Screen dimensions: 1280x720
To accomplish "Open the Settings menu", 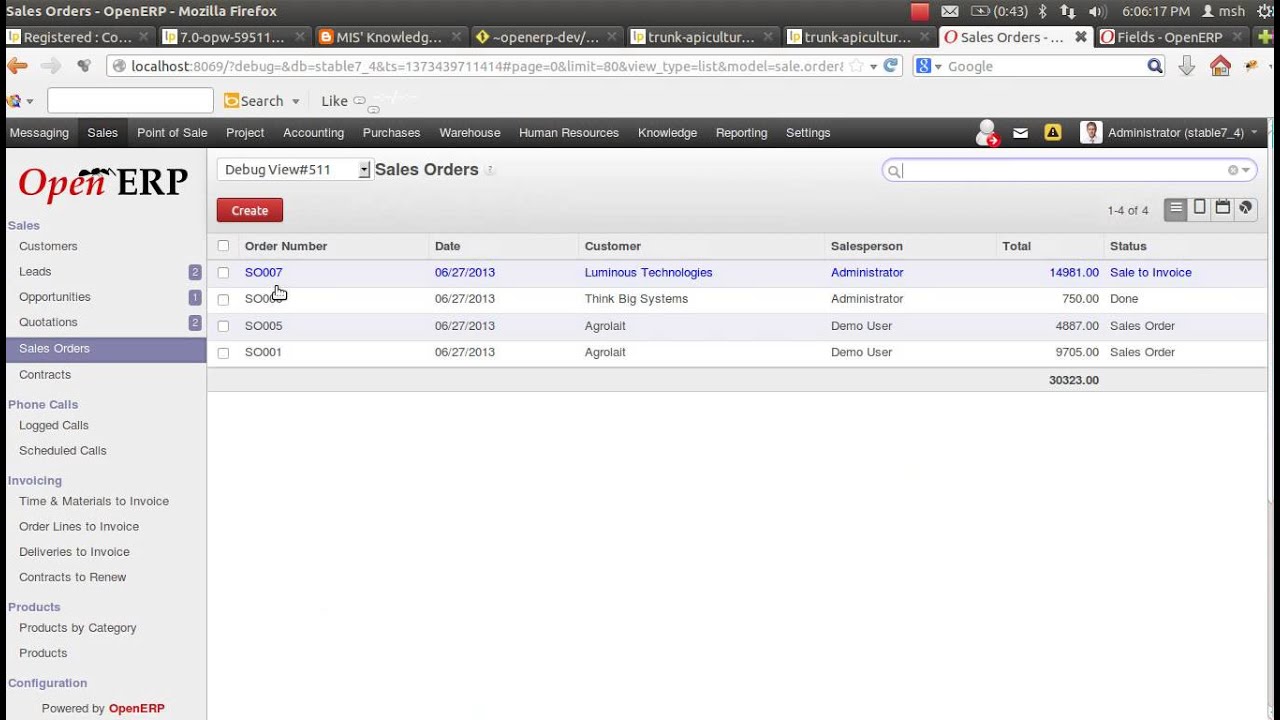I will (808, 132).
